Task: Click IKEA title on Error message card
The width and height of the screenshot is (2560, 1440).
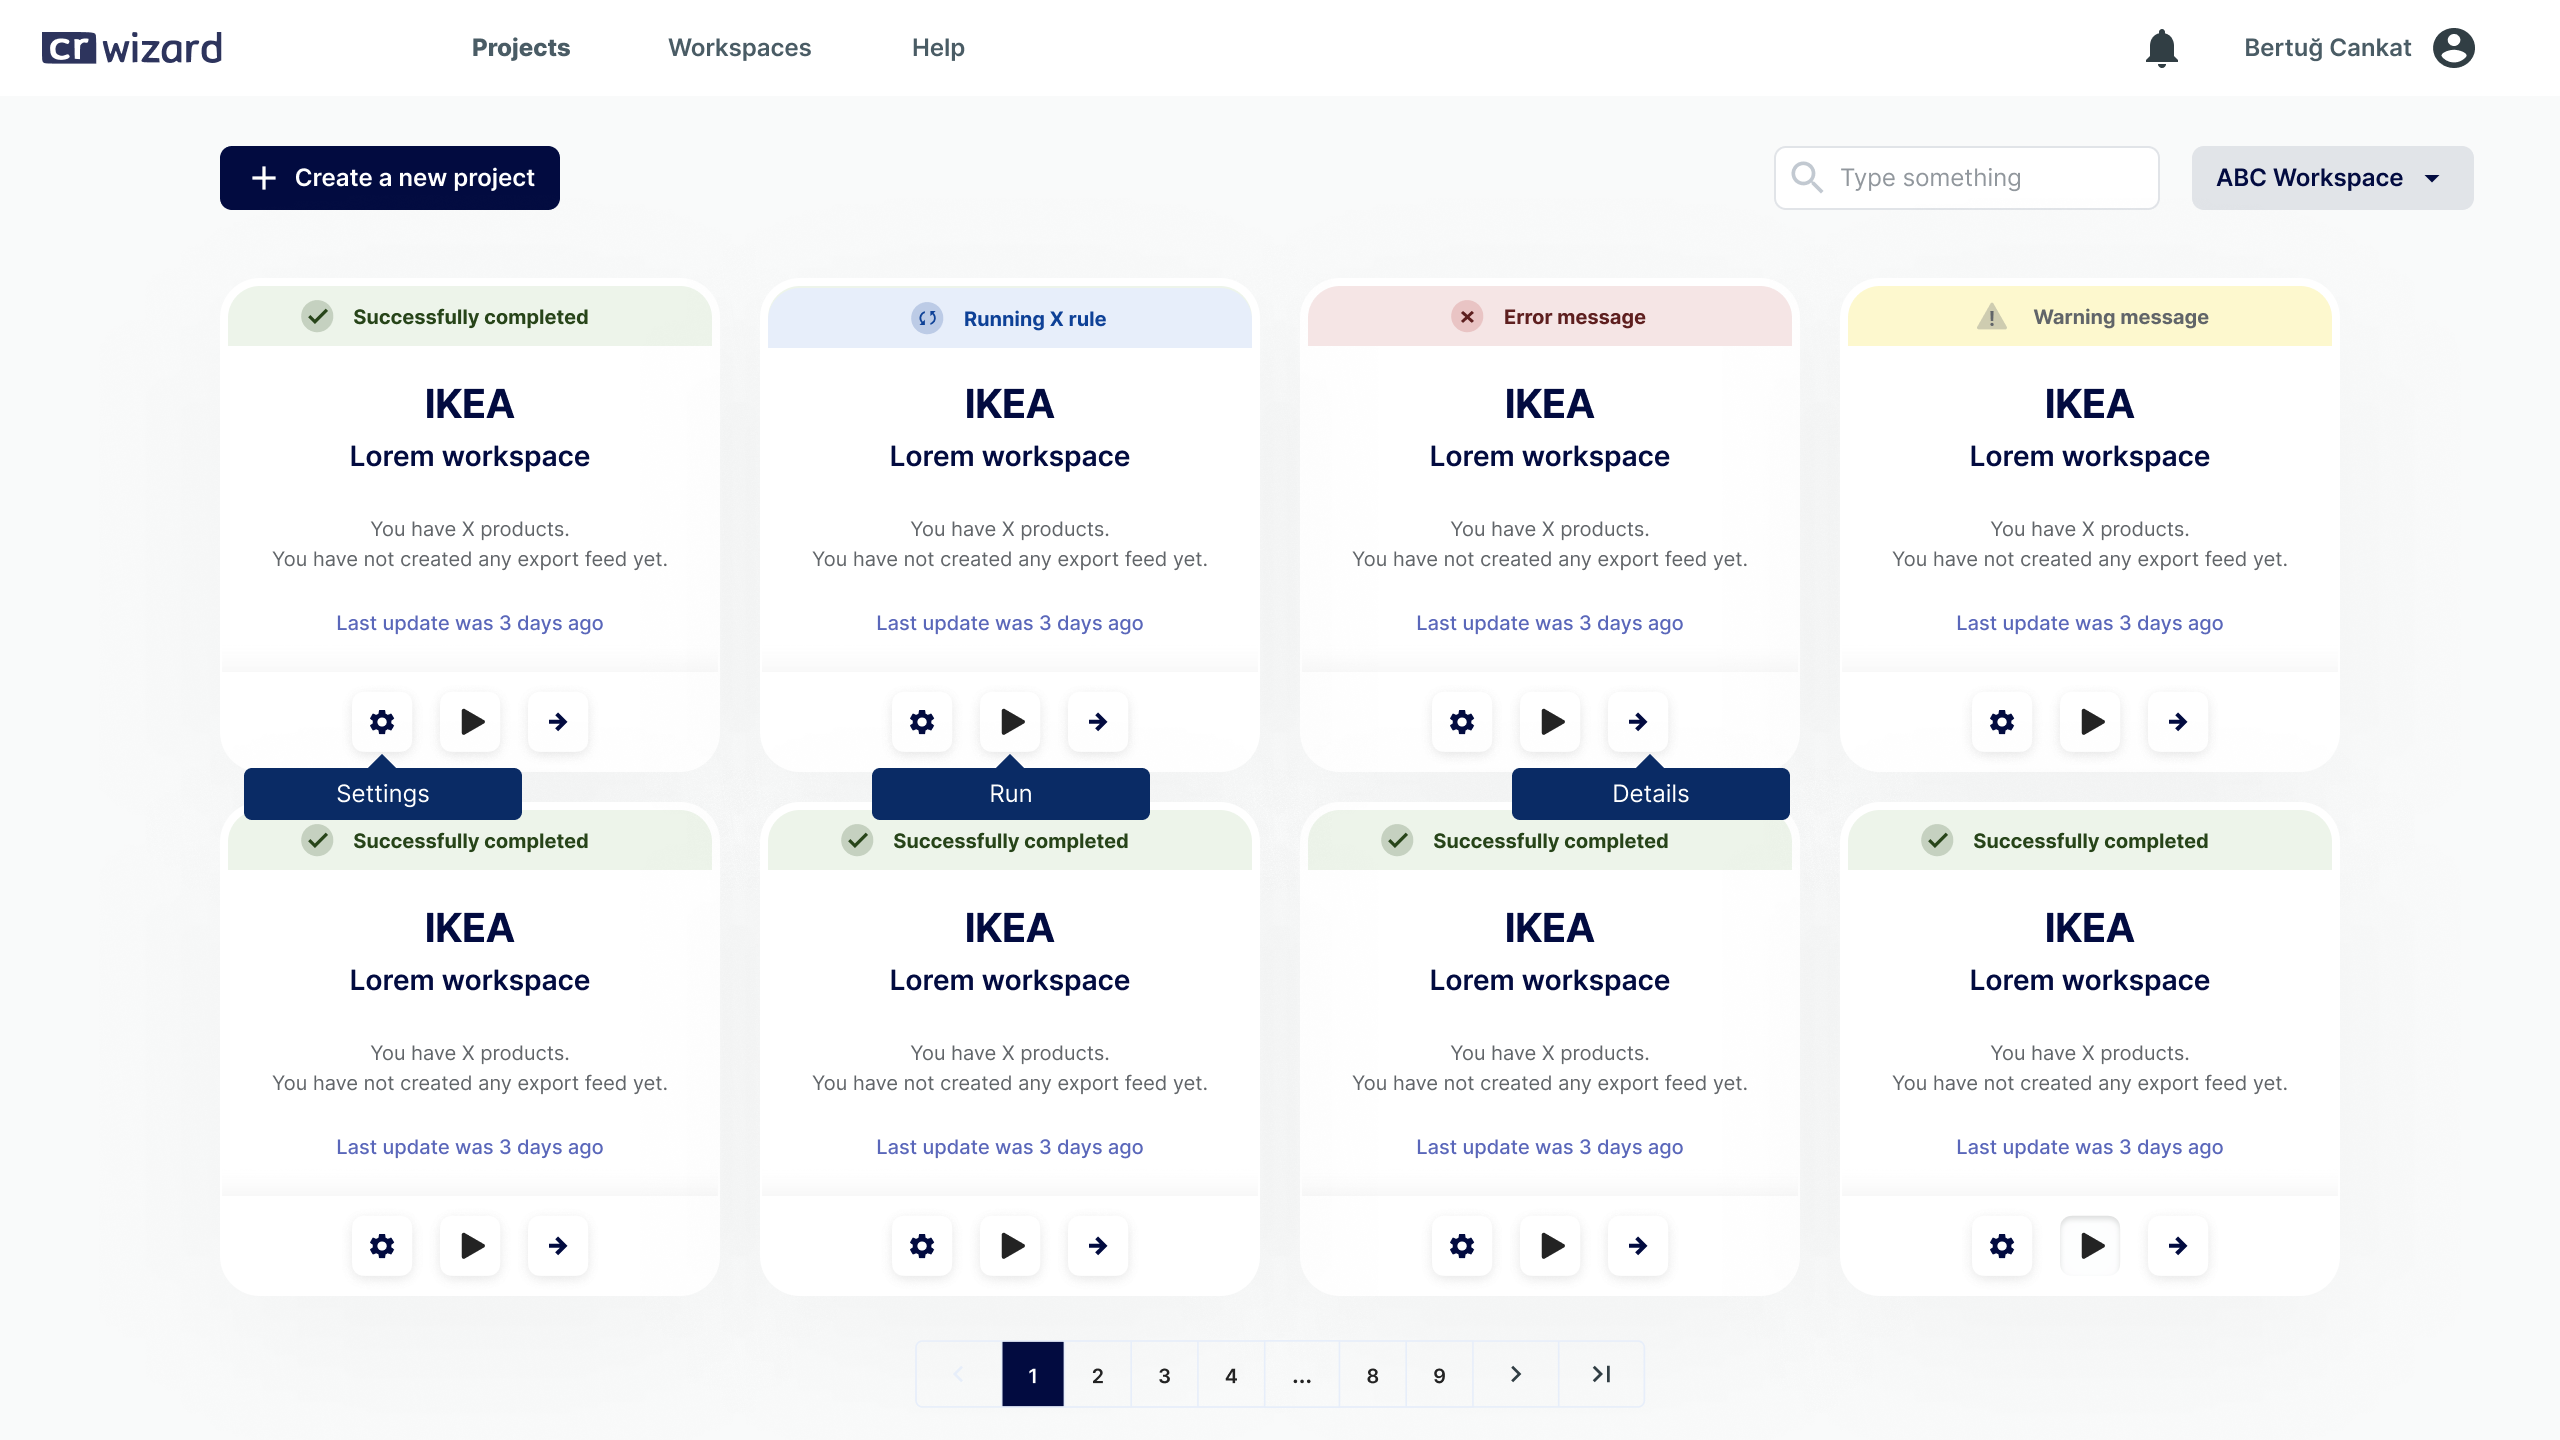Action: click(1550, 404)
